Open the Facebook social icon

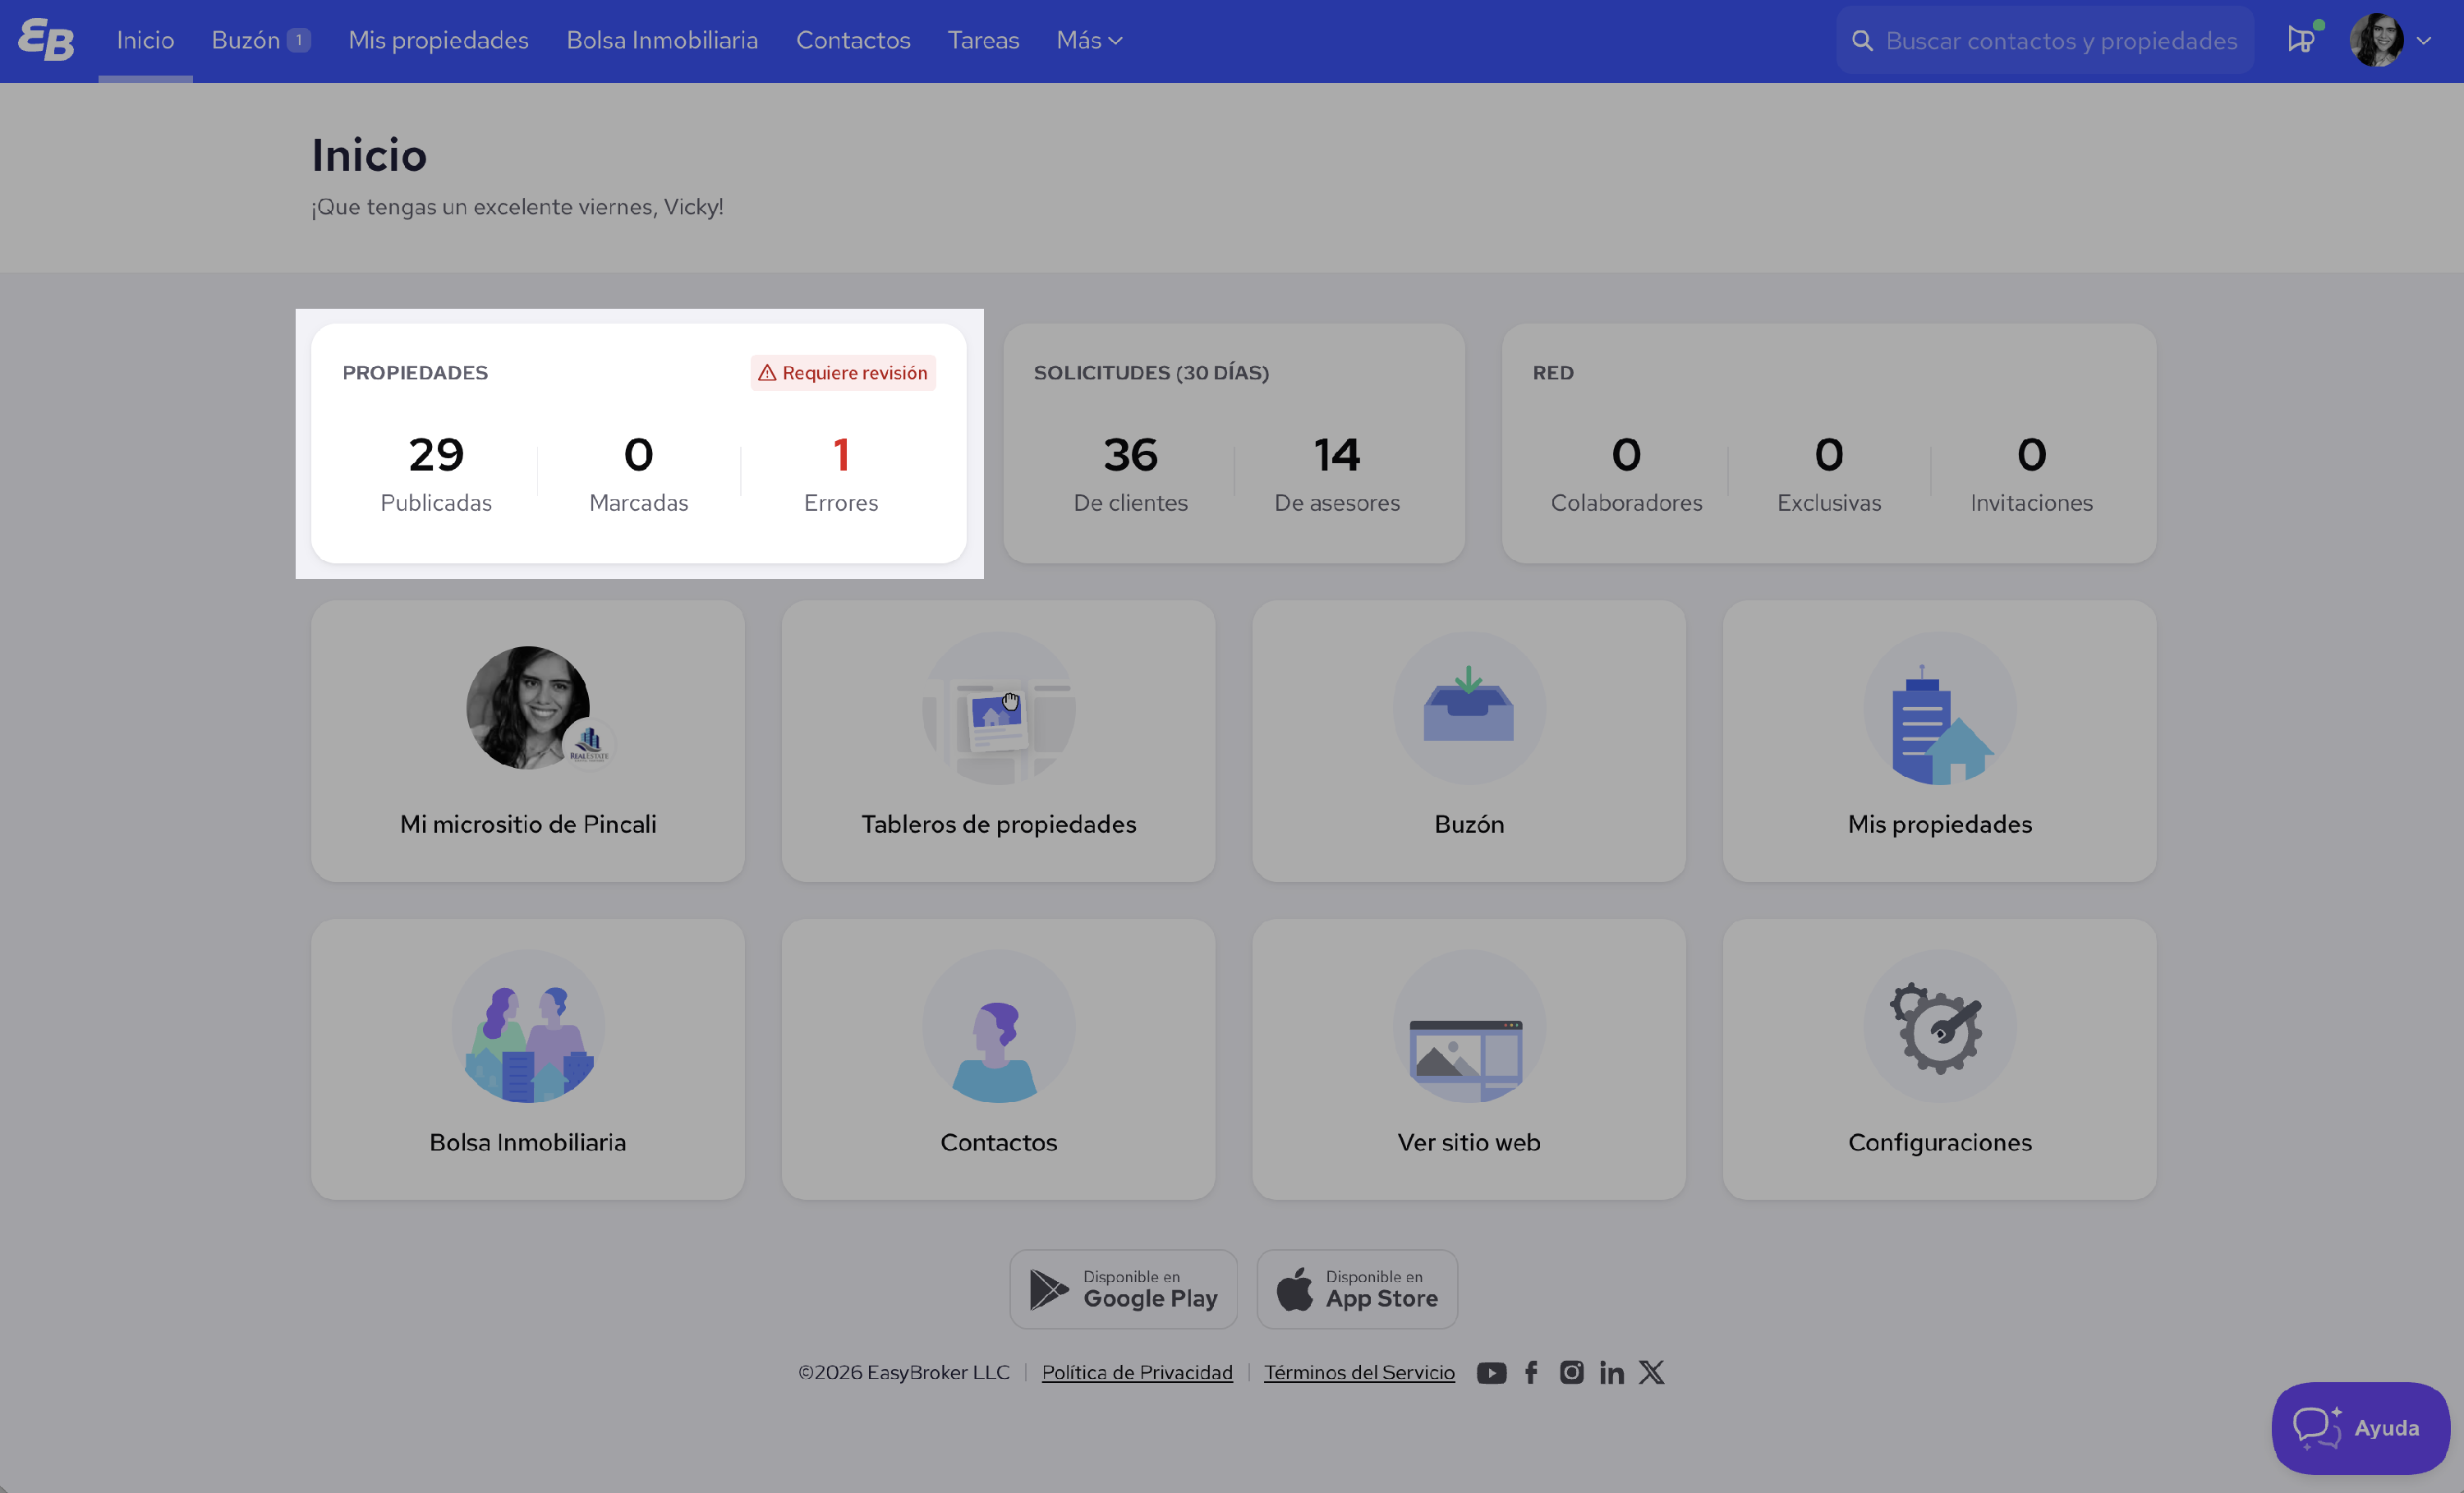point(1531,1372)
